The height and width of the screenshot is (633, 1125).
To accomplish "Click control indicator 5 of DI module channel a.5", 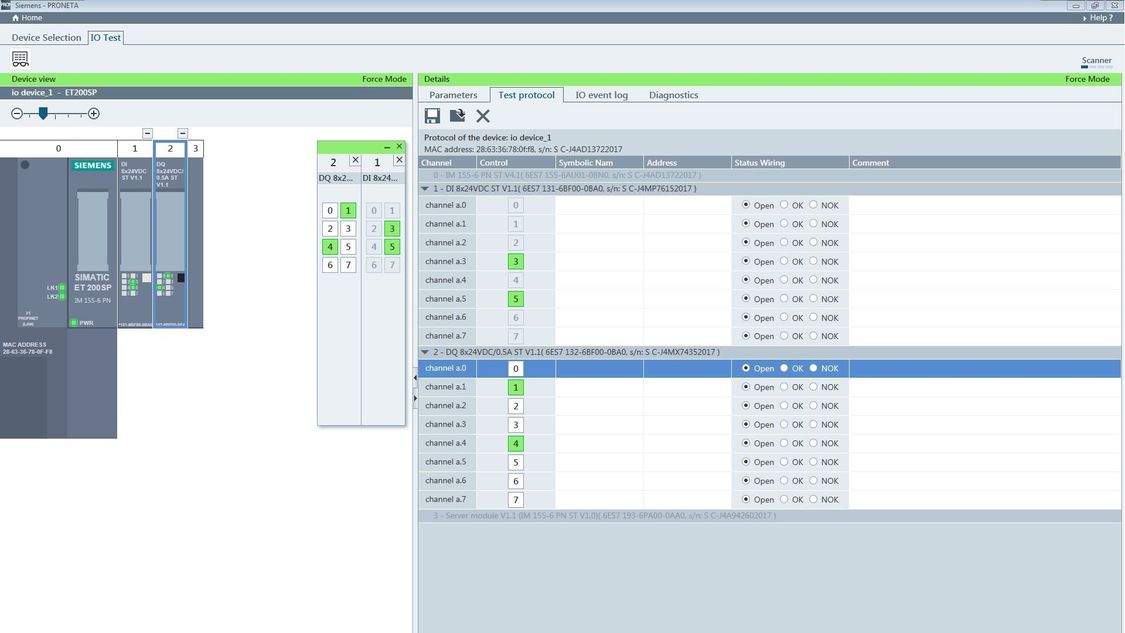I will pyautogui.click(x=515, y=299).
